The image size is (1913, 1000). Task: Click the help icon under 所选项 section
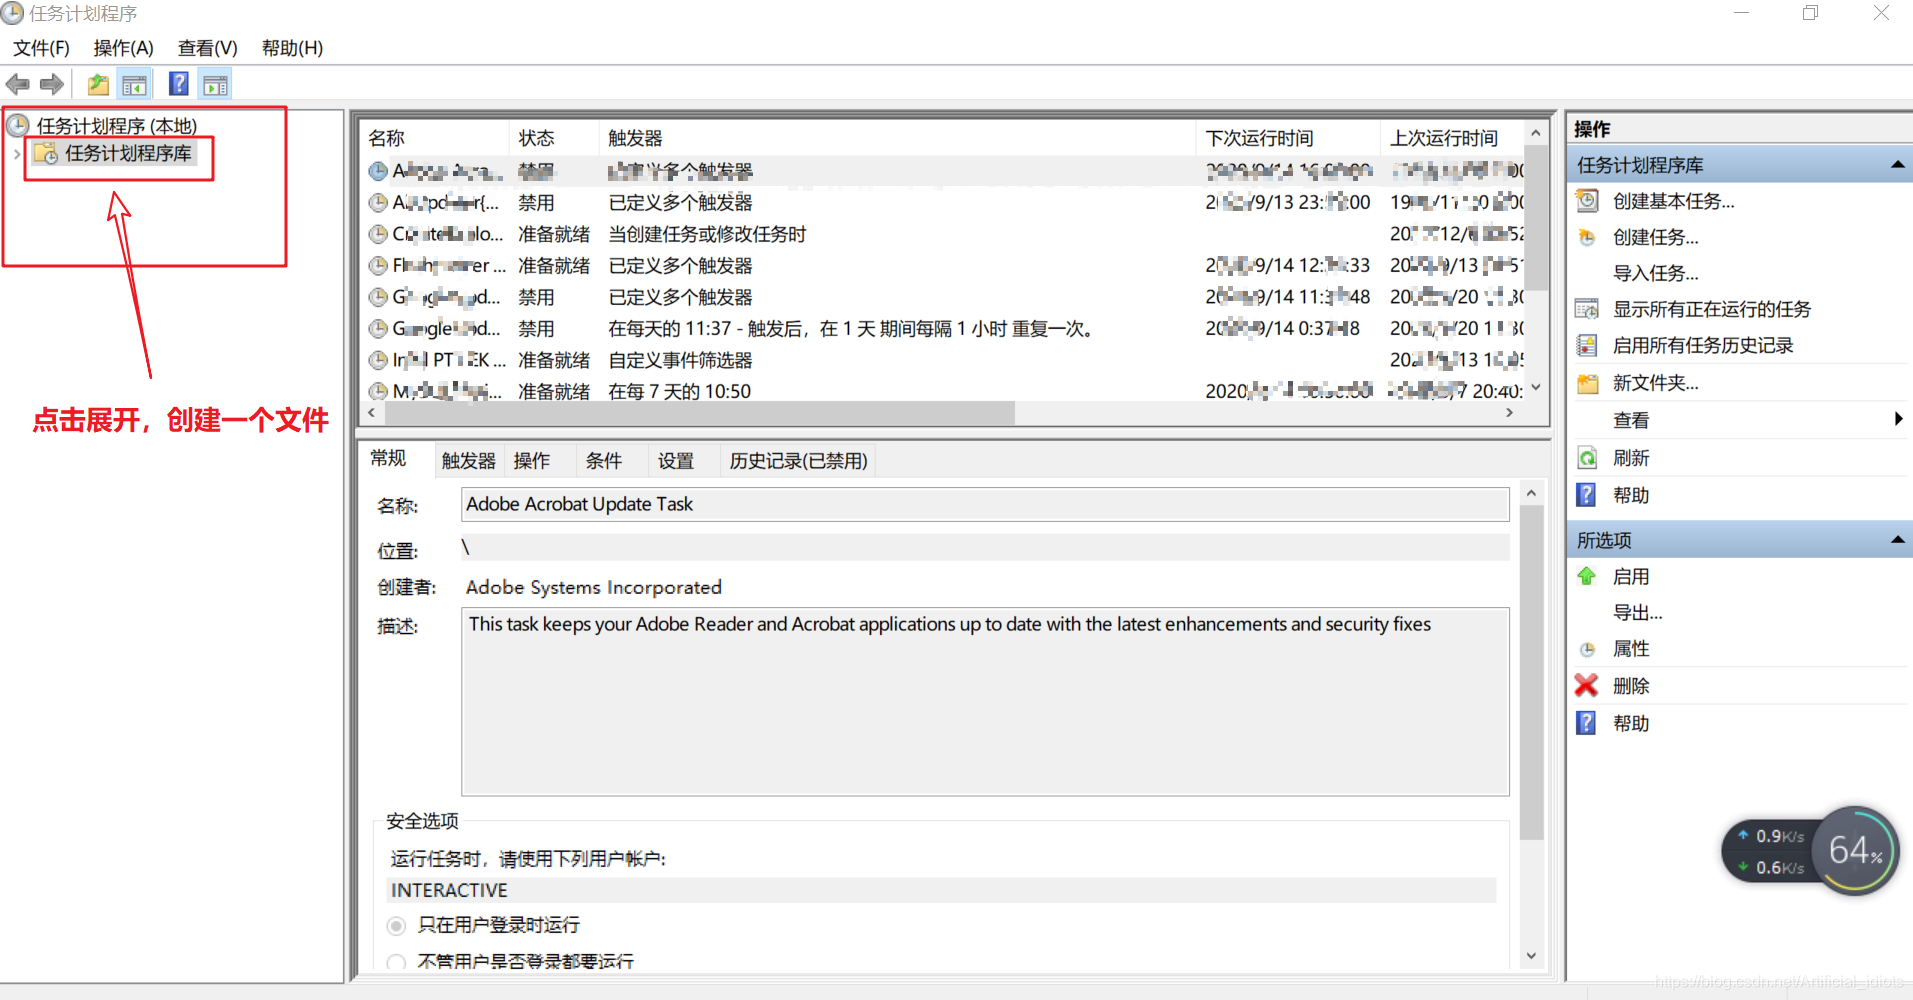pos(1587,723)
